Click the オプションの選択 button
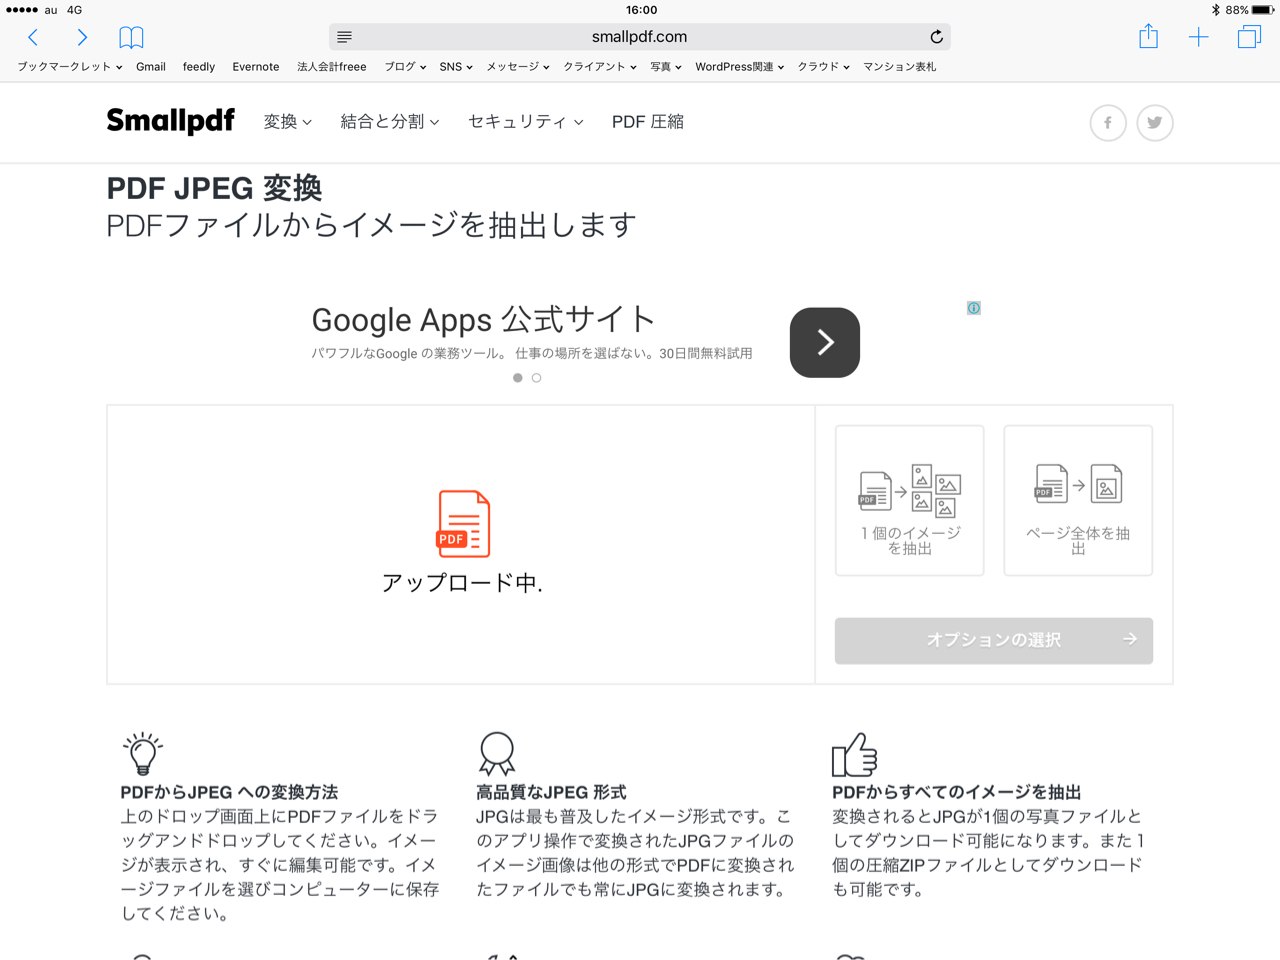 click(x=994, y=640)
